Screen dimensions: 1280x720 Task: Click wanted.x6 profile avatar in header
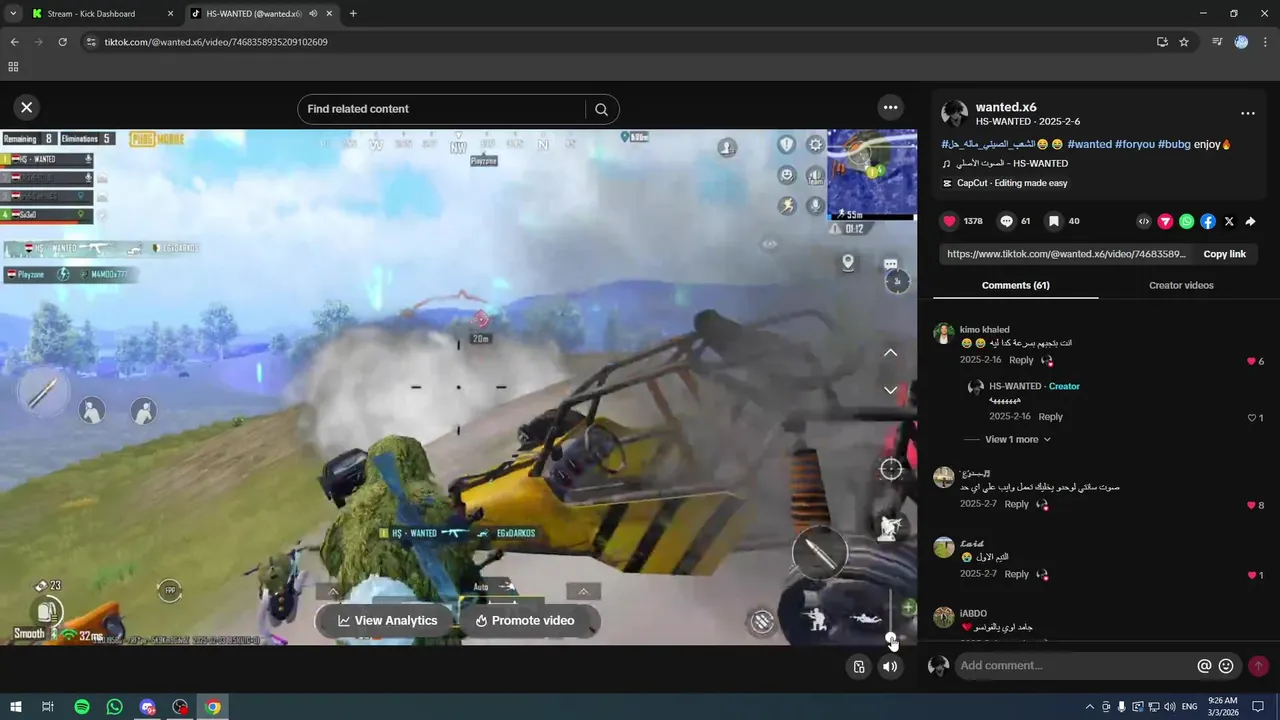pyautogui.click(x=954, y=113)
